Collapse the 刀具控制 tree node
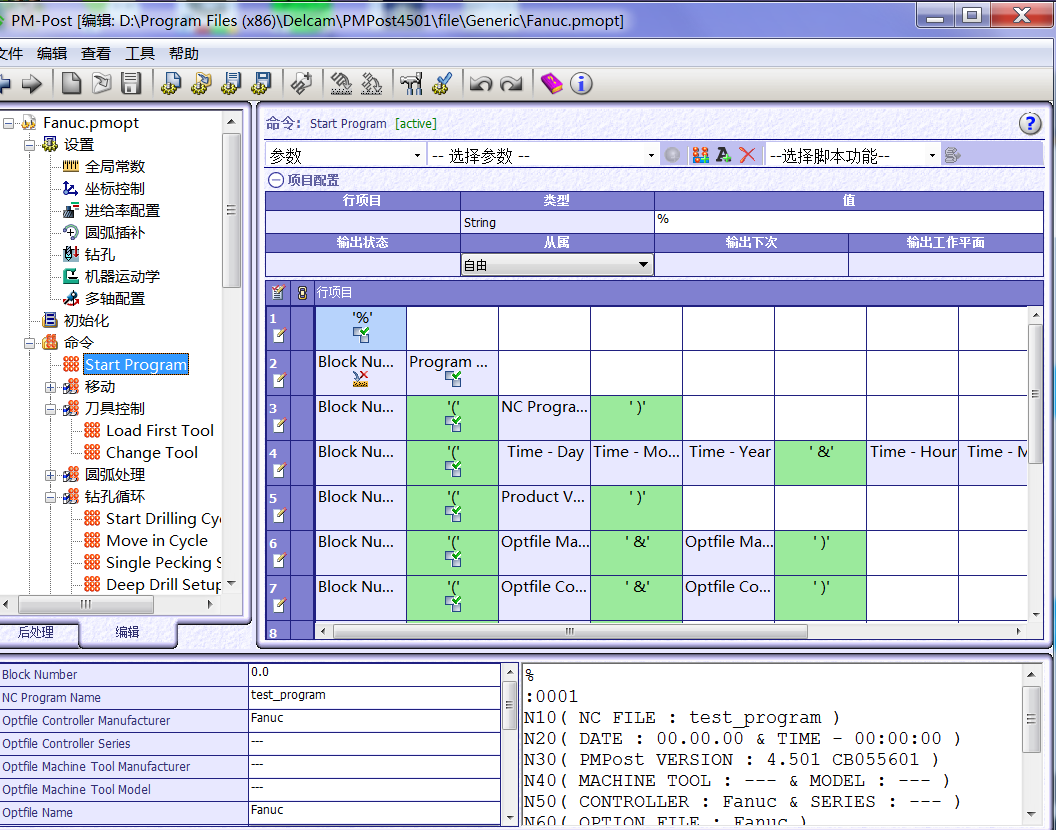1056x830 pixels. (51, 409)
